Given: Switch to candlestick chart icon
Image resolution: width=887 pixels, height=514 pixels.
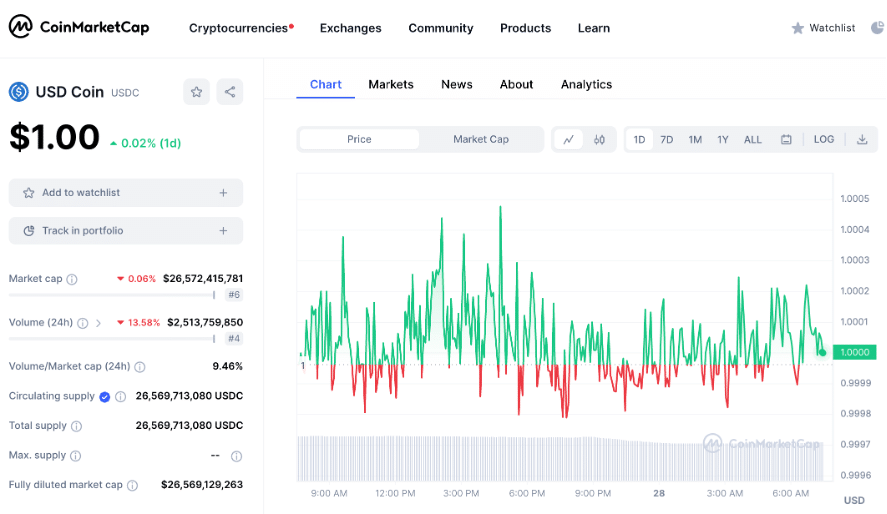Looking at the screenshot, I should point(599,140).
